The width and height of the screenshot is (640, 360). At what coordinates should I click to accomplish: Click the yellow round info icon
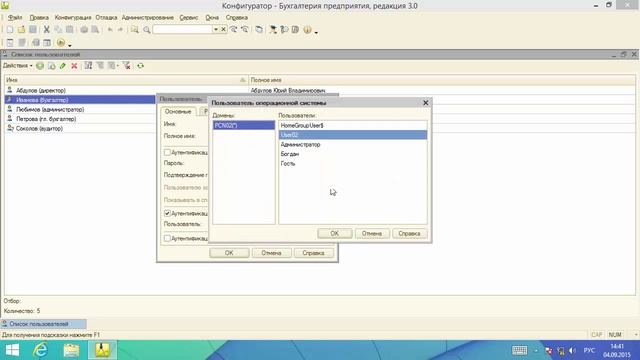[x=307, y=30]
